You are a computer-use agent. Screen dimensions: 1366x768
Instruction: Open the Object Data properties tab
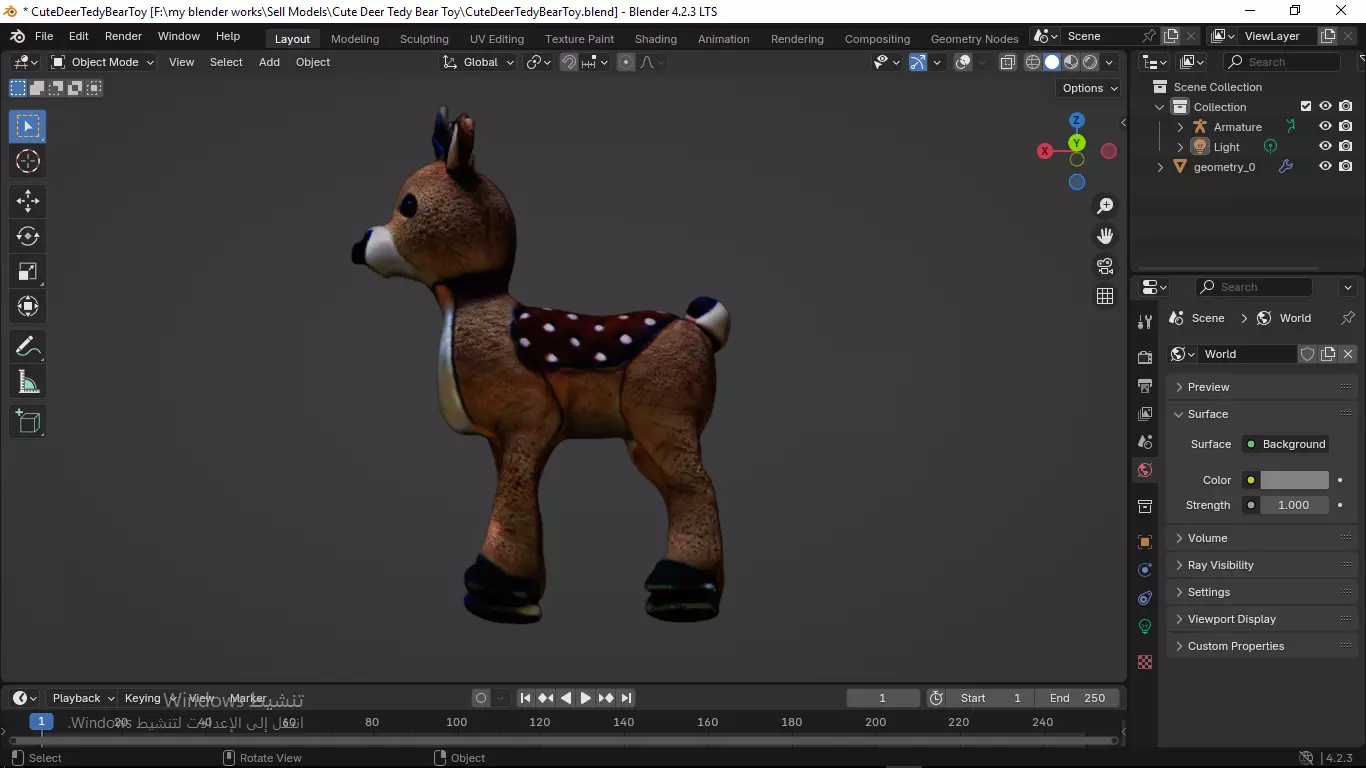pos(1145,626)
